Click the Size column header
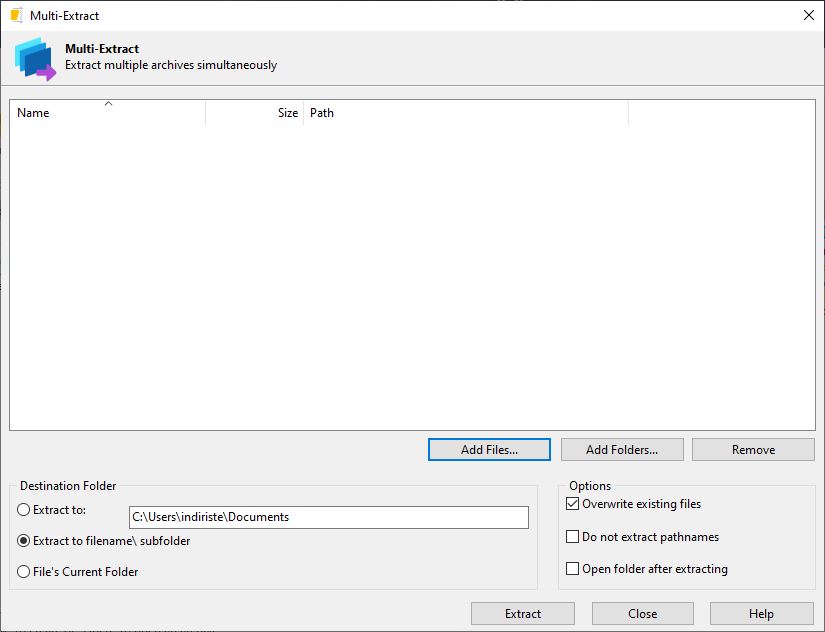 pyautogui.click(x=255, y=113)
